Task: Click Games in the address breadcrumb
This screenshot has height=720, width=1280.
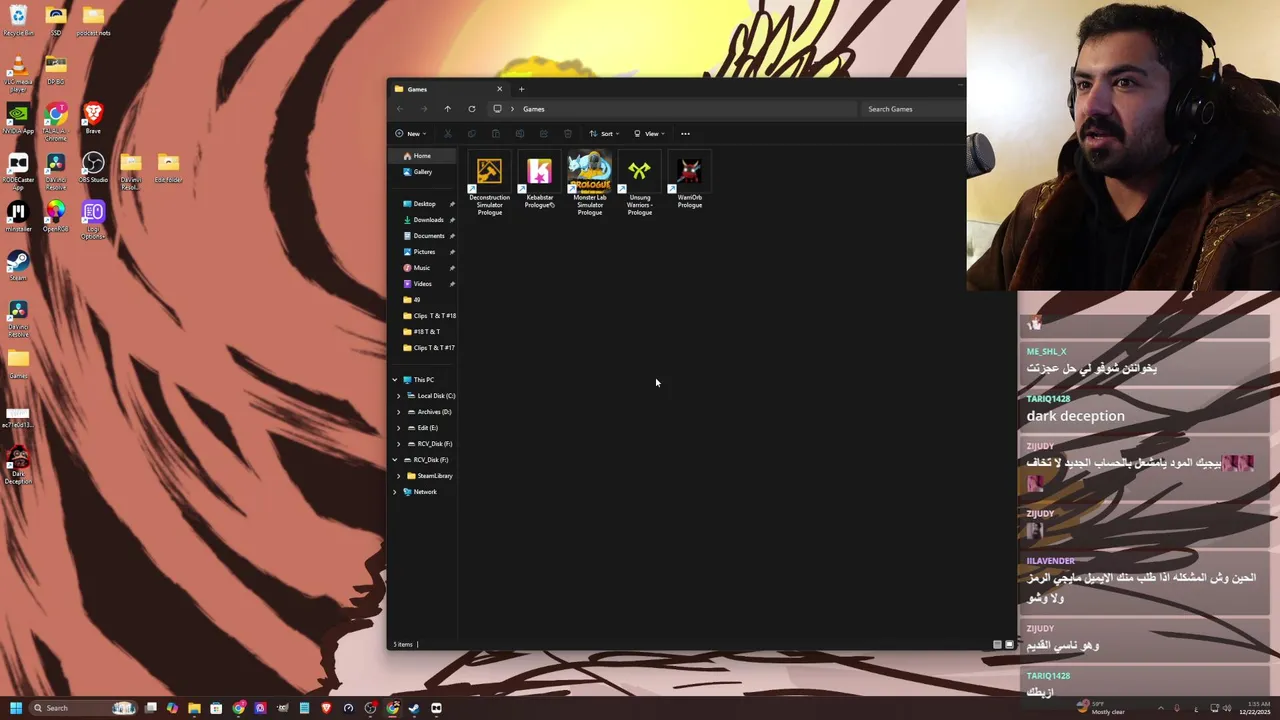Action: point(534,109)
